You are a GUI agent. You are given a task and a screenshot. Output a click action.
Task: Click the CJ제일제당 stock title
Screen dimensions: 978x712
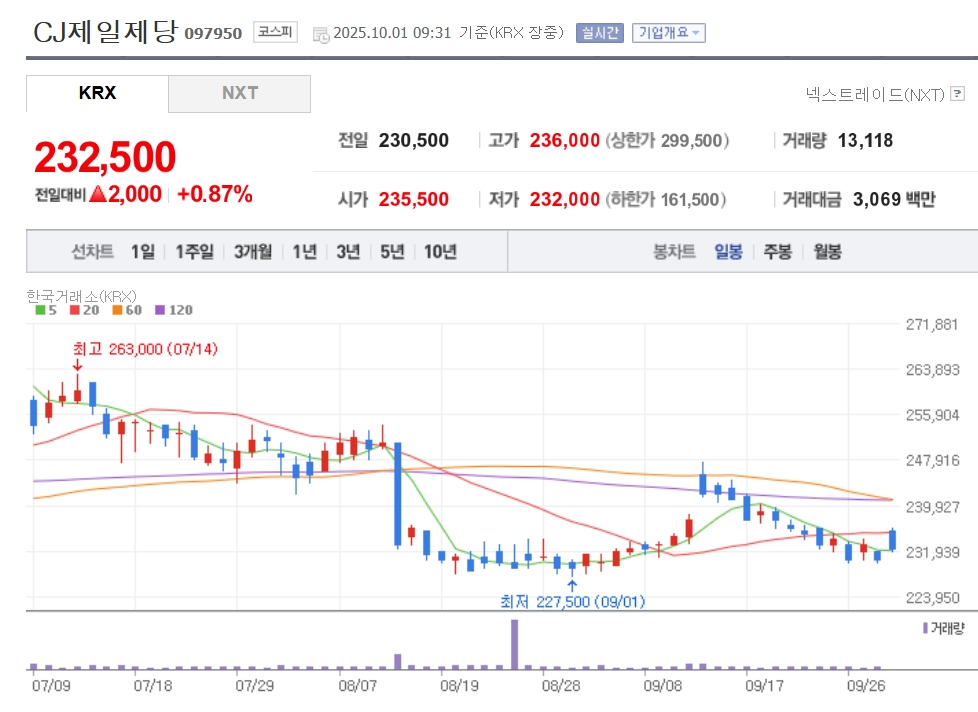(x=105, y=31)
